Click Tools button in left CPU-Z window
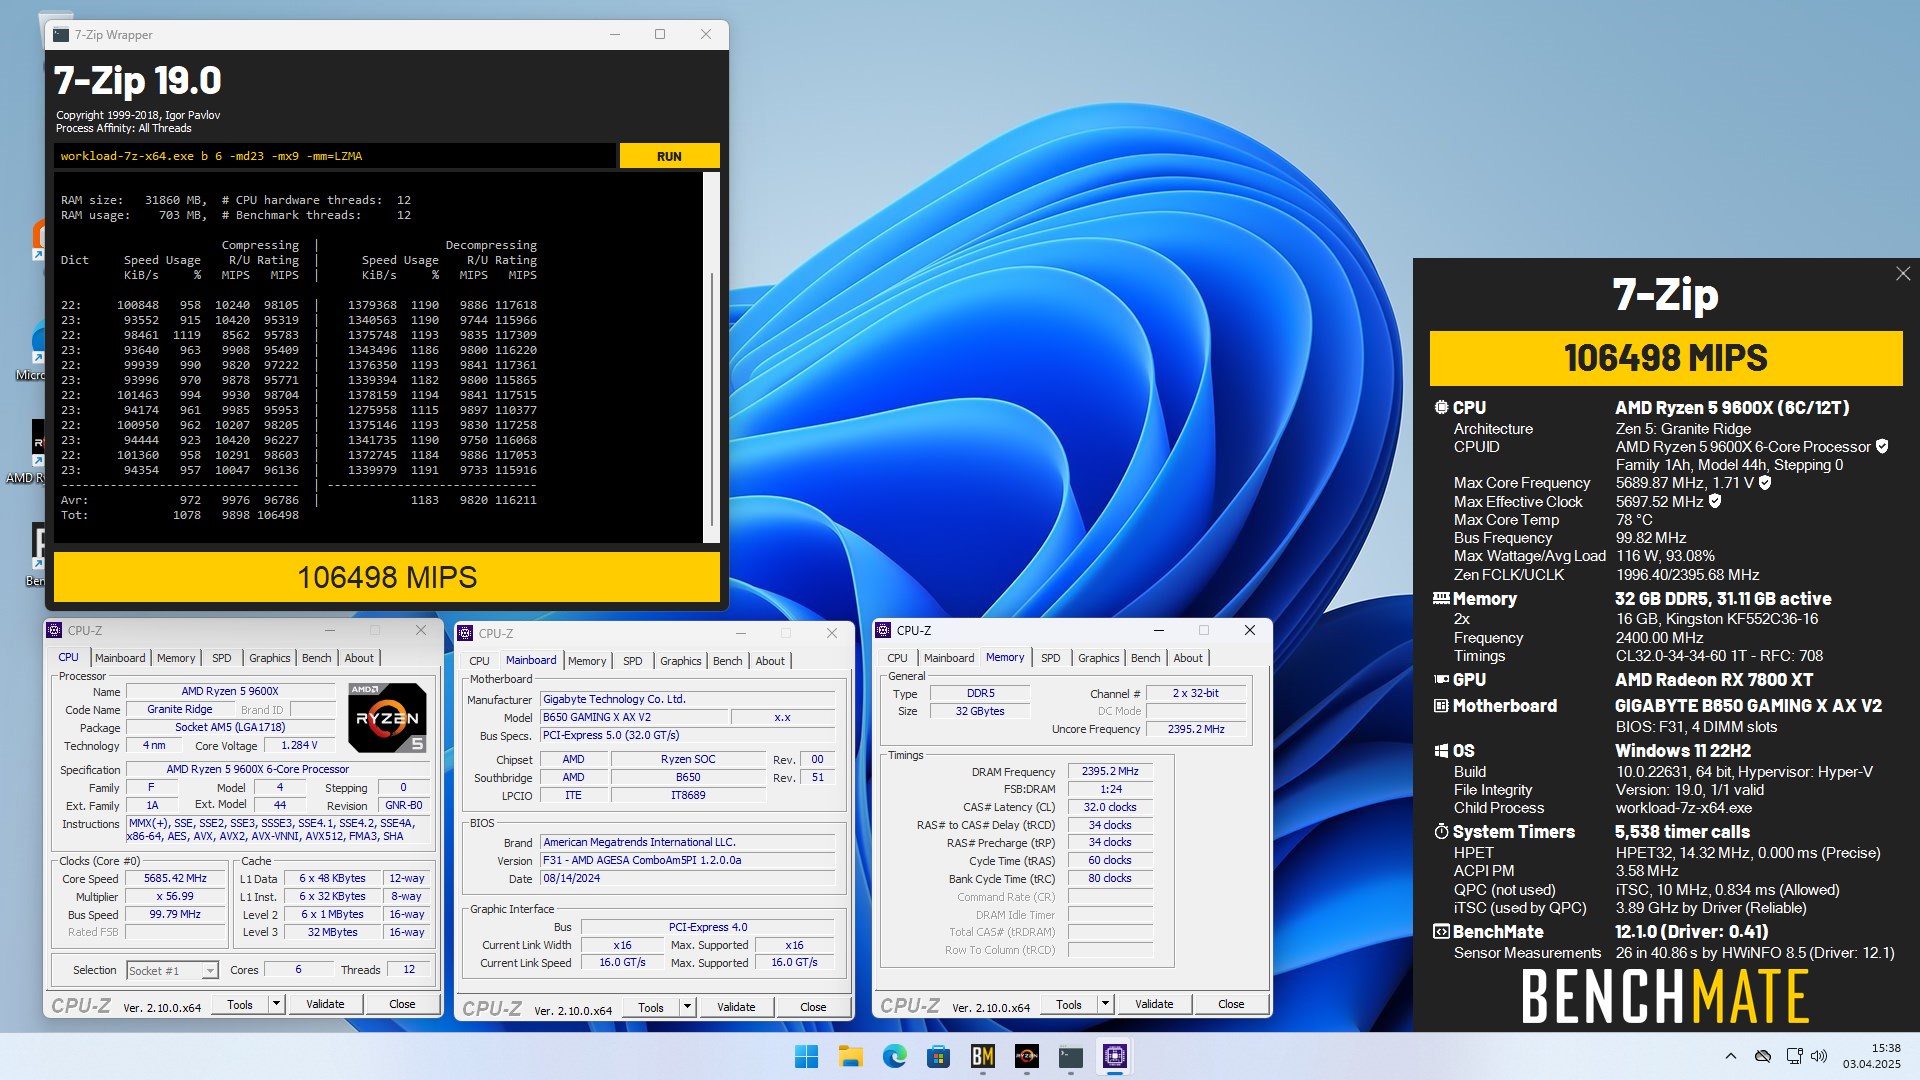Viewport: 1920px width, 1080px height. click(240, 1004)
